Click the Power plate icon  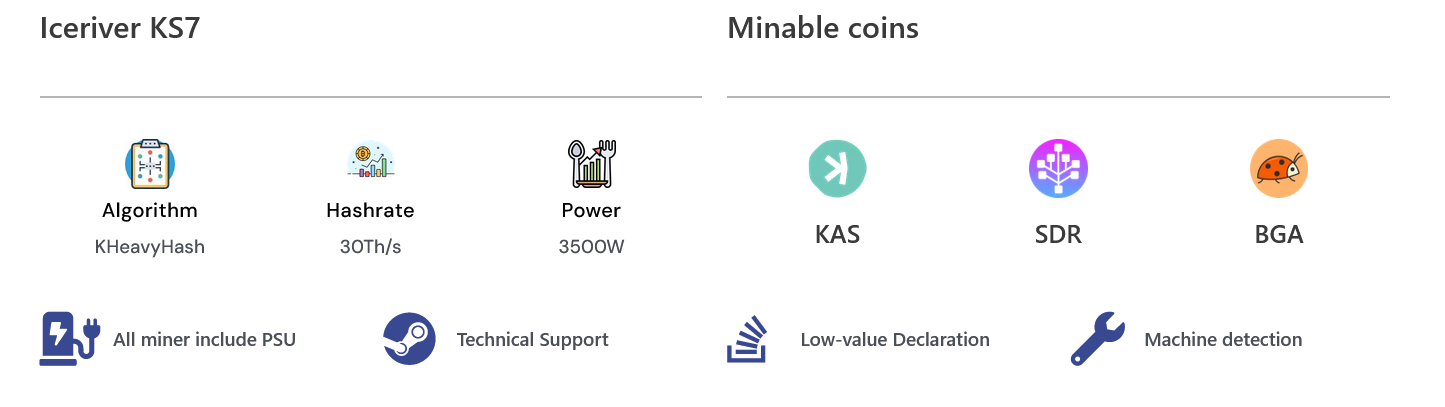[x=590, y=164]
